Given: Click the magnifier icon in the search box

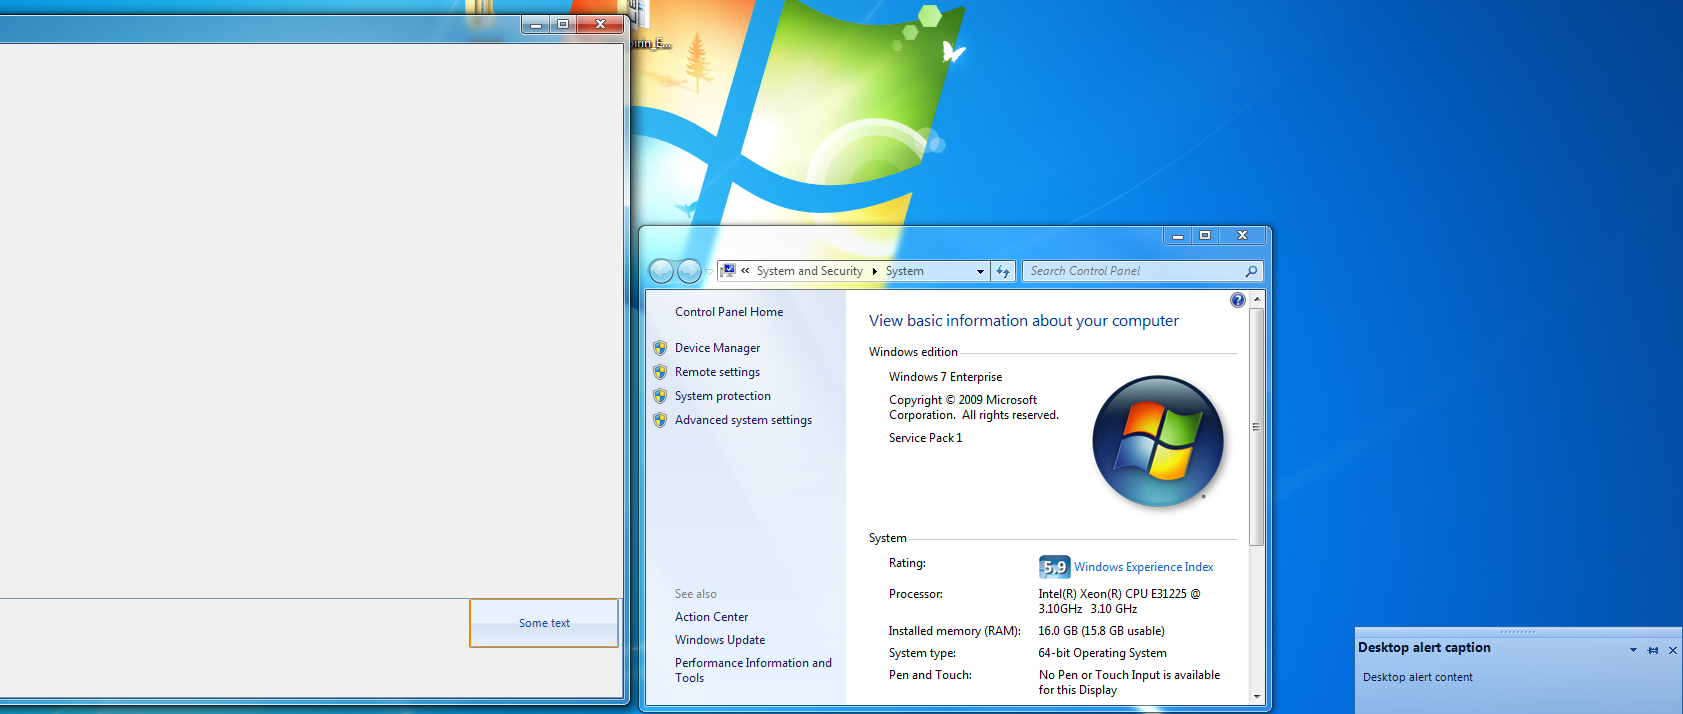Looking at the screenshot, I should coord(1251,271).
